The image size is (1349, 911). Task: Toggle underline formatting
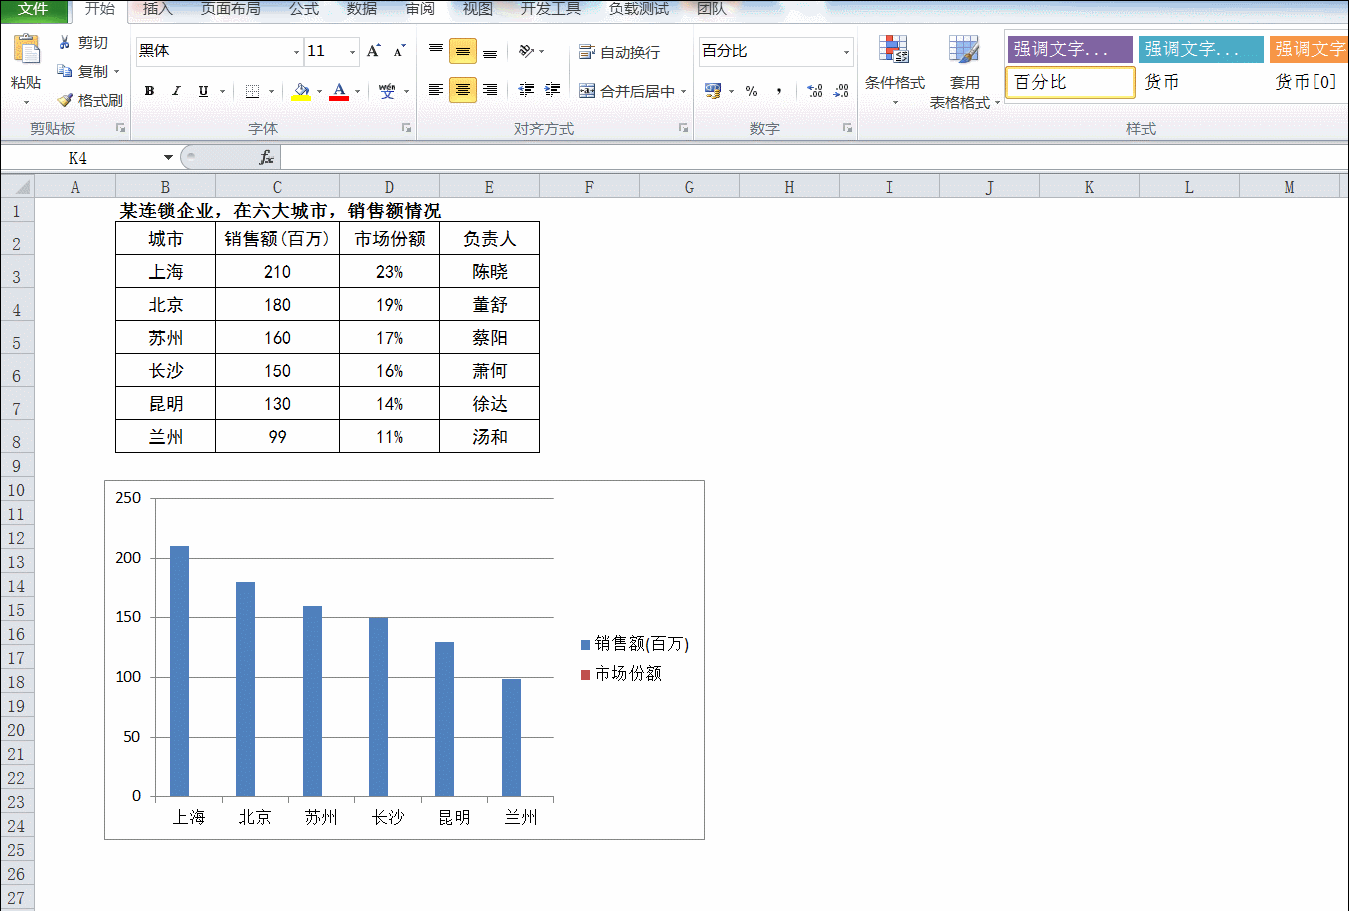203,91
